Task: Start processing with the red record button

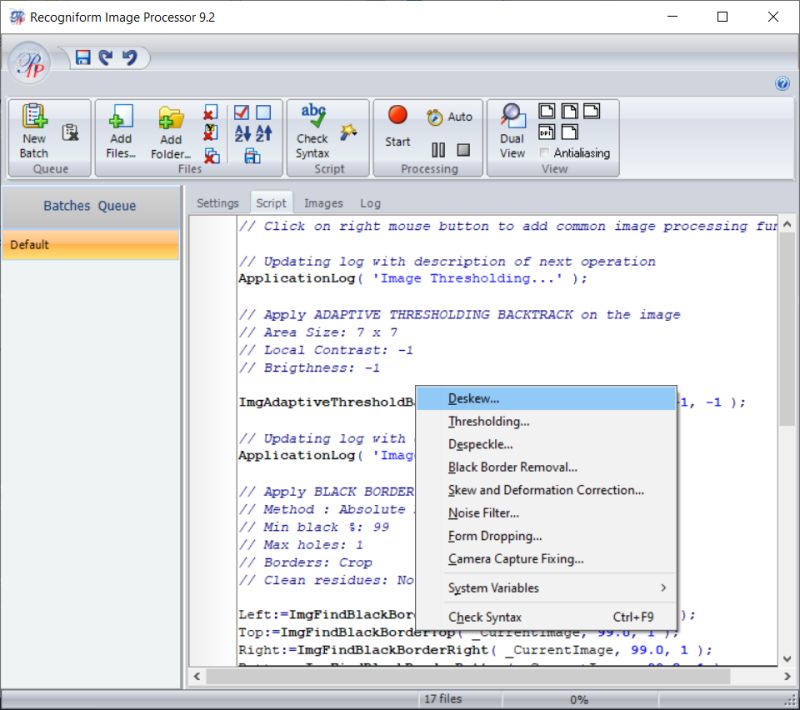Action: click(397, 125)
